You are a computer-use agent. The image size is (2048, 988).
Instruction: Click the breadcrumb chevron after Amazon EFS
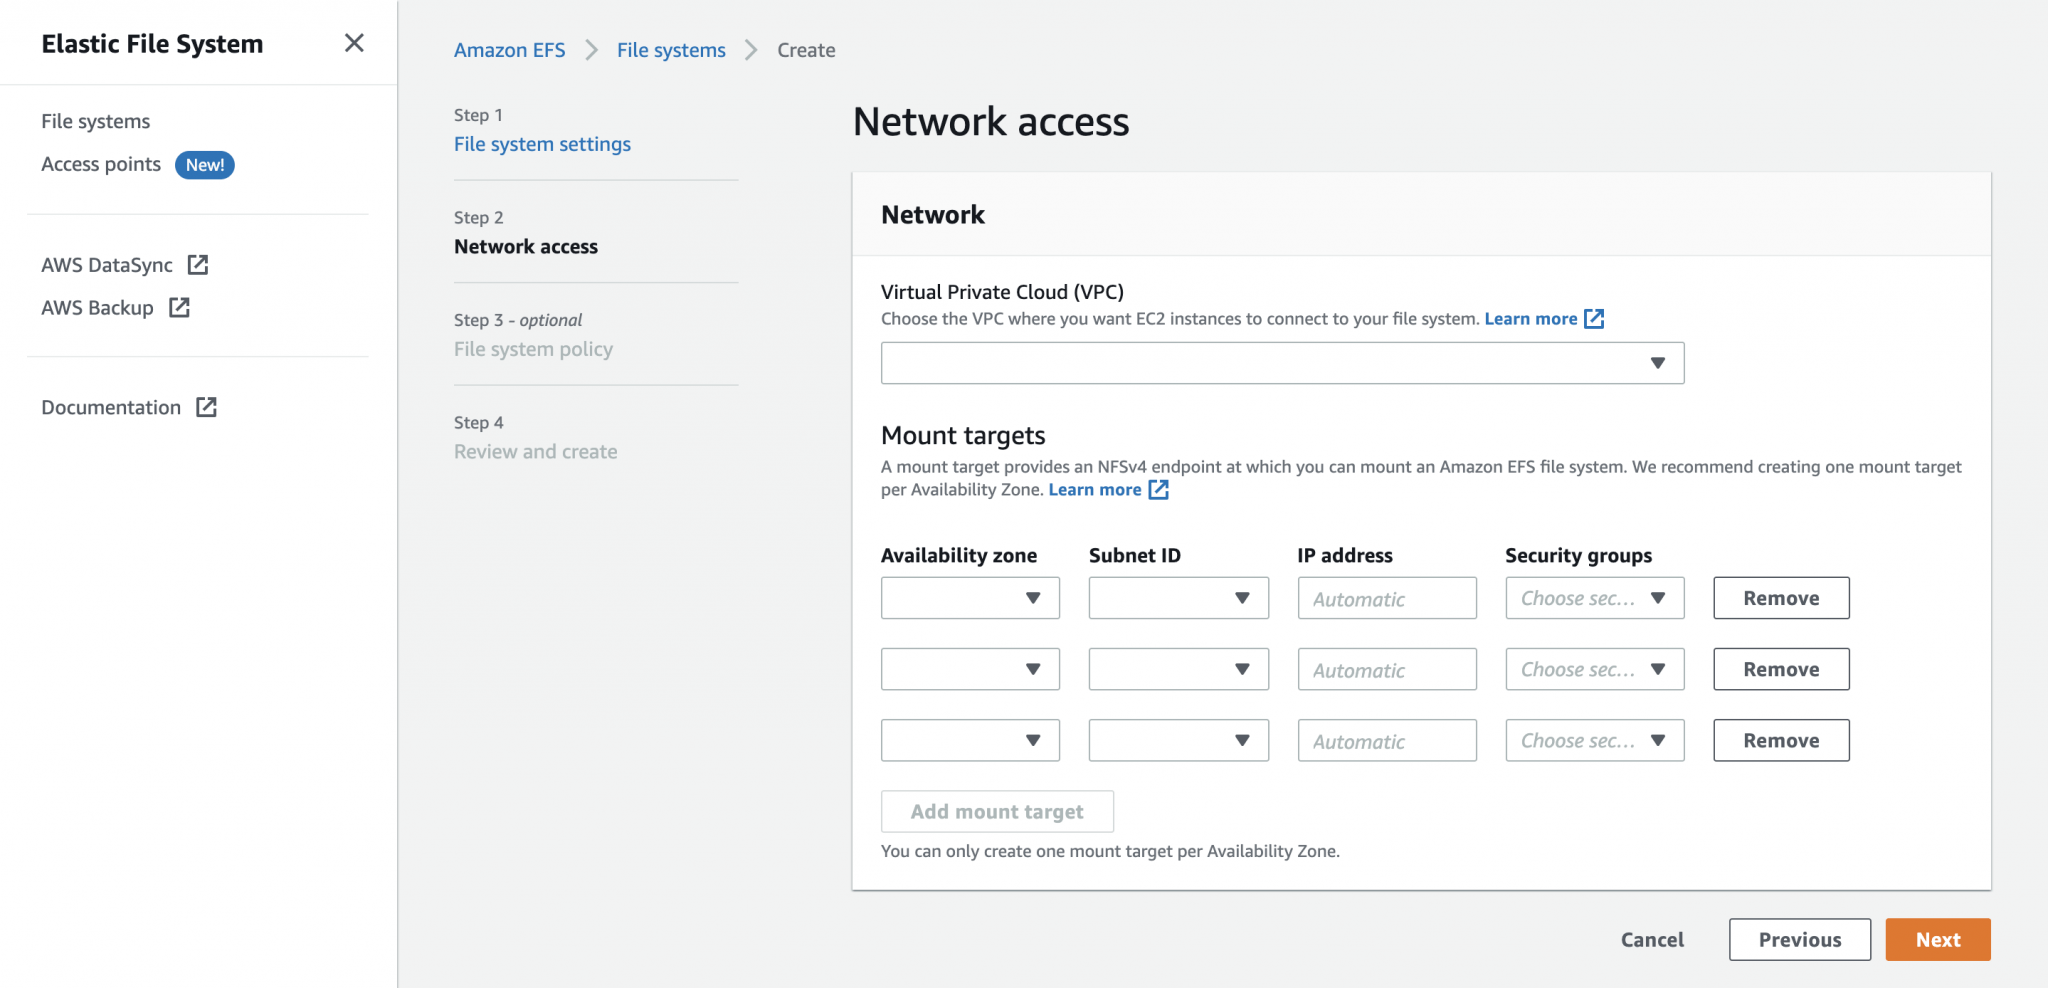[590, 50]
